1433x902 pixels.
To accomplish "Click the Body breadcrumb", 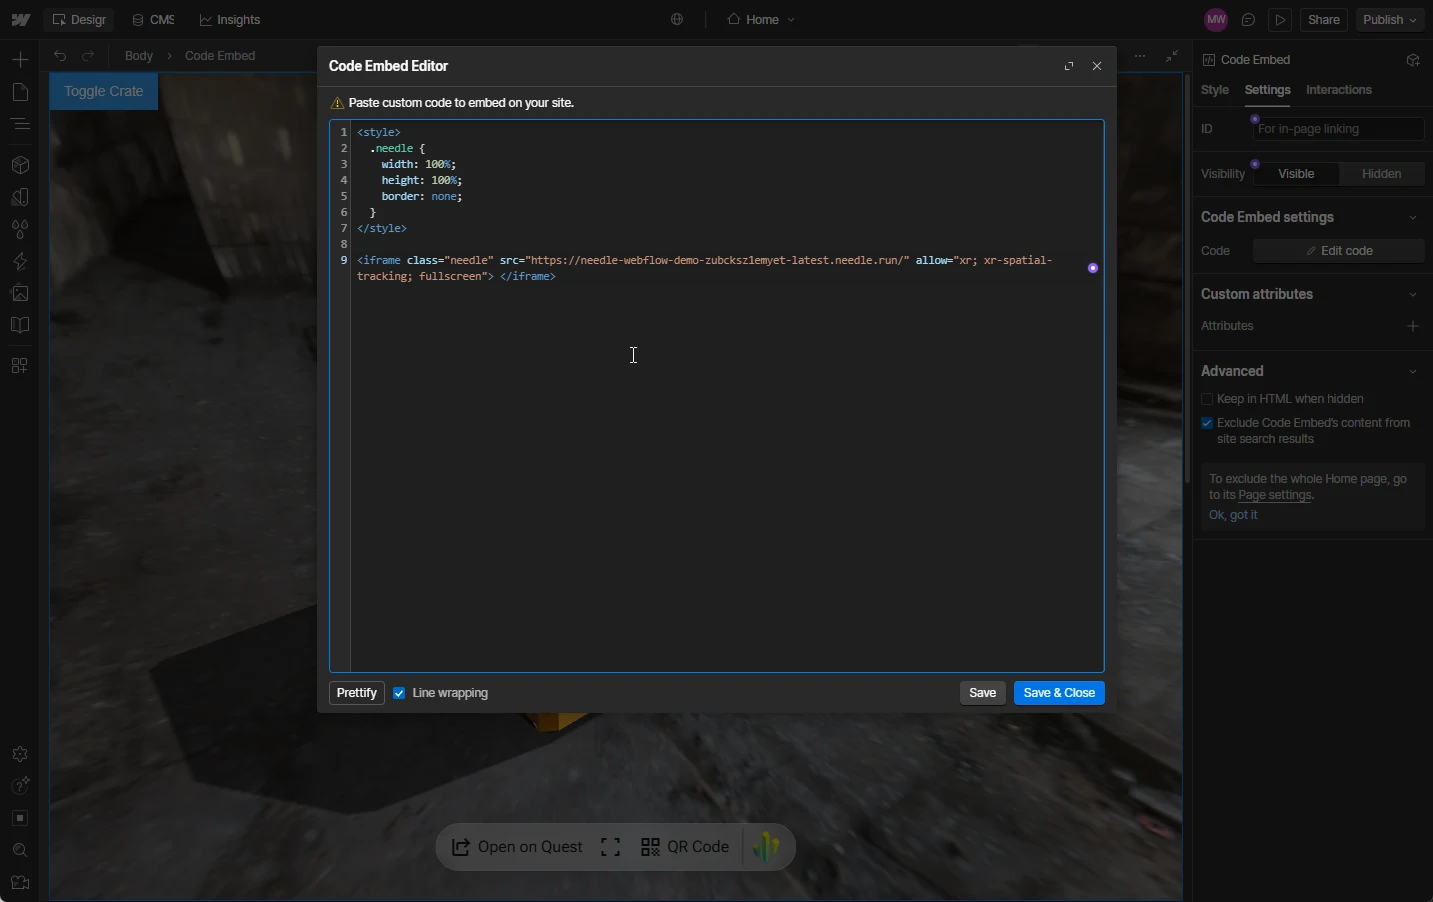I will pos(139,56).
